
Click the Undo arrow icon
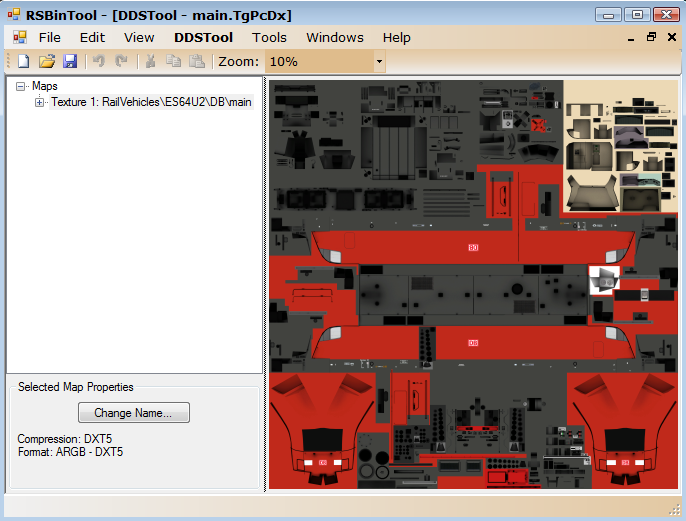(99, 62)
